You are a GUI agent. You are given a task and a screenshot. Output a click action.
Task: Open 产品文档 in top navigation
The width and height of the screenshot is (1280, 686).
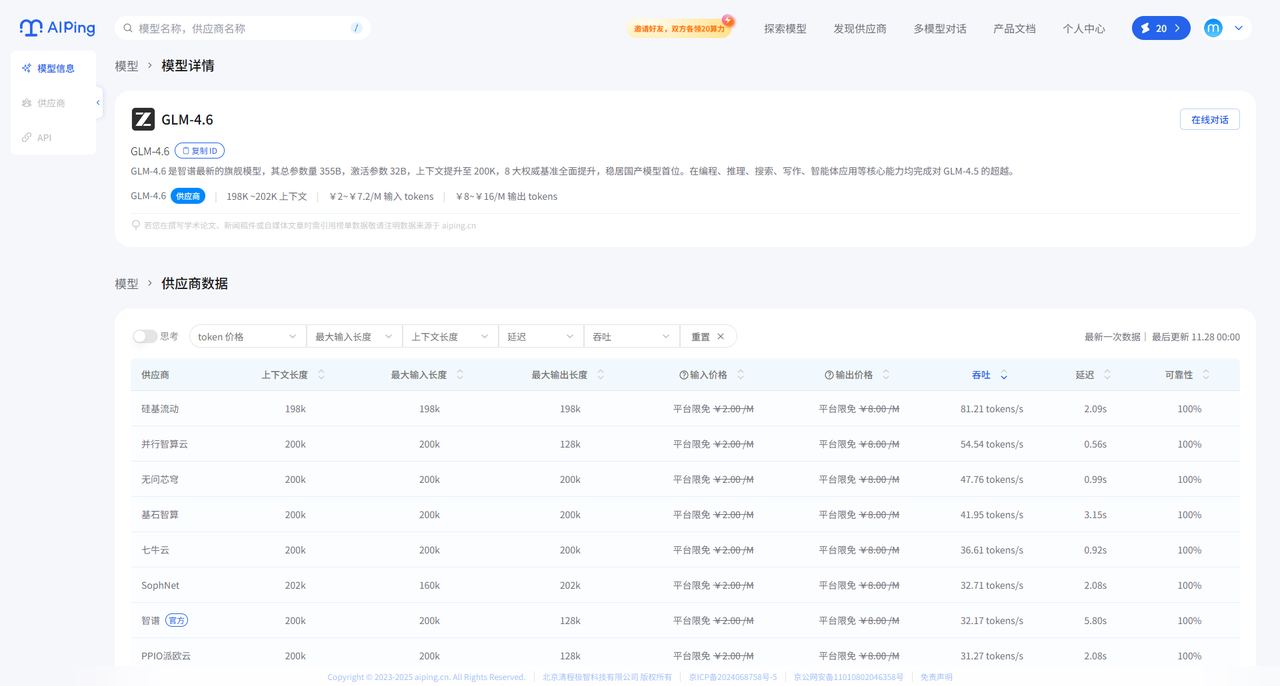click(1014, 29)
